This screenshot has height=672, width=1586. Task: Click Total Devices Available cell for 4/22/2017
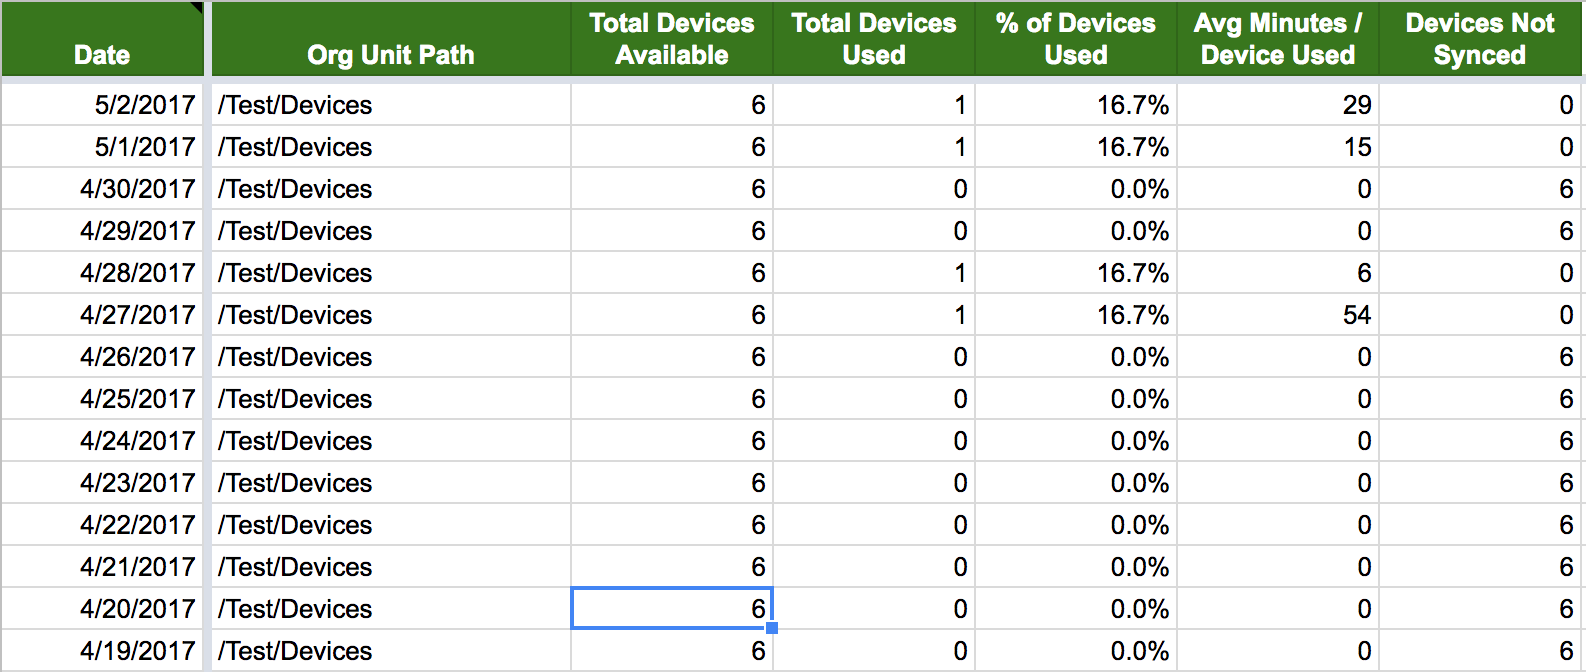pos(671,525)
